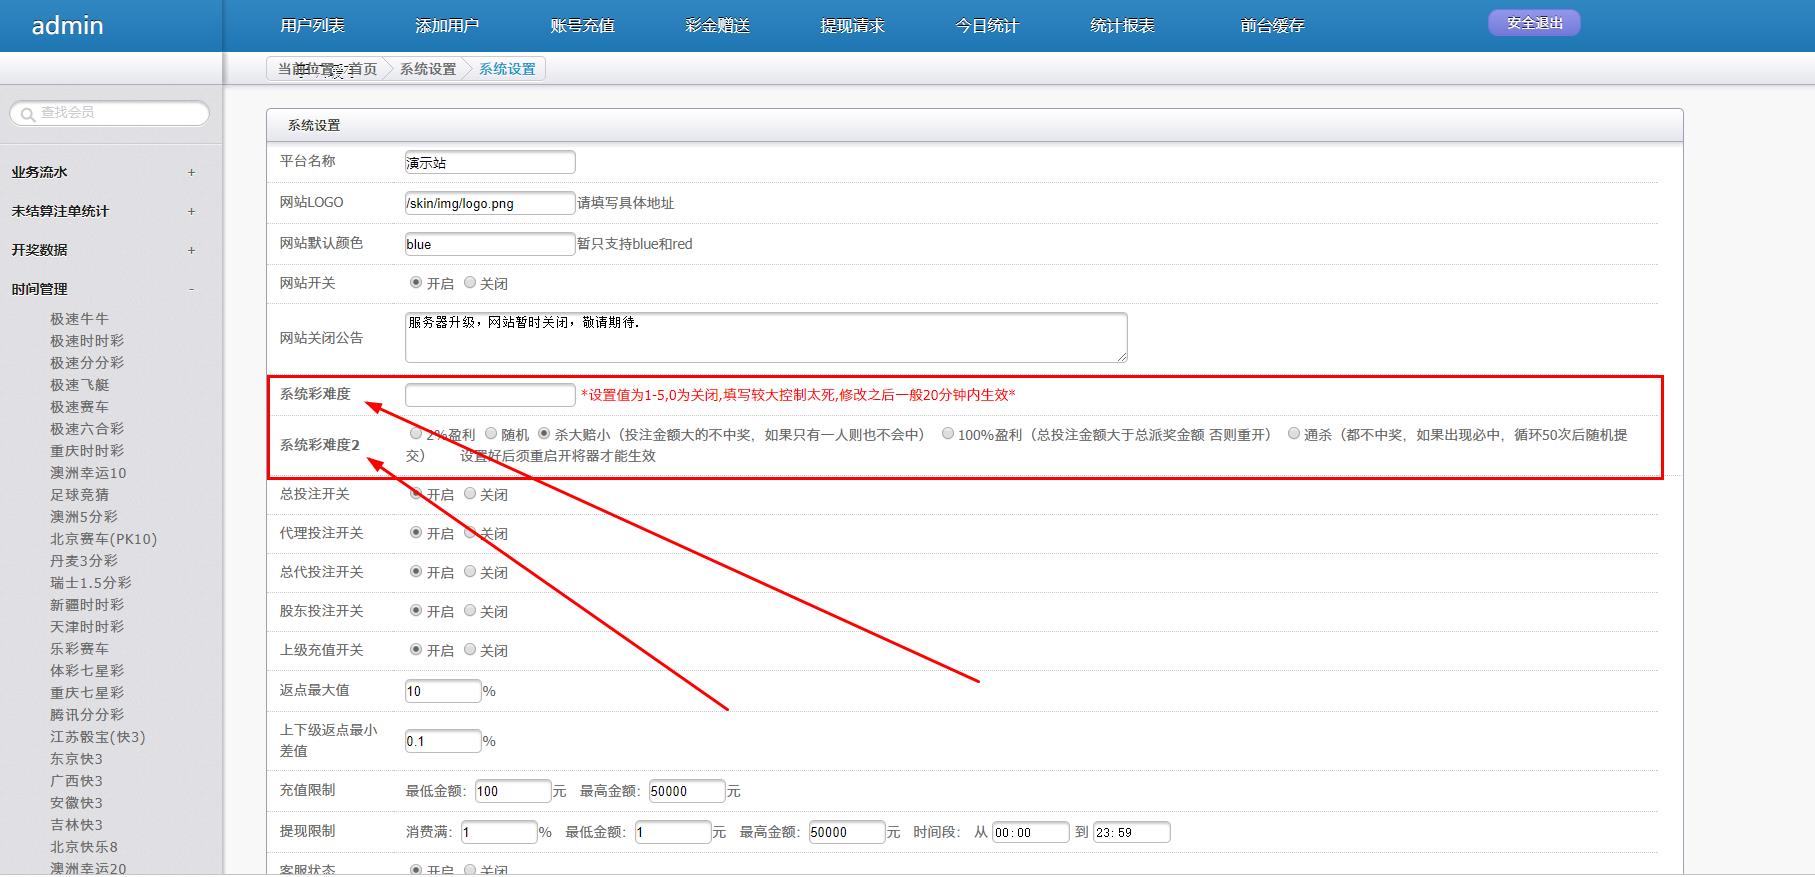Image resolution: width=1815 pixels, height=877 pixels.
Task: Collapse the 时间管理 sidebar section
Action: [x=191, y=289]
